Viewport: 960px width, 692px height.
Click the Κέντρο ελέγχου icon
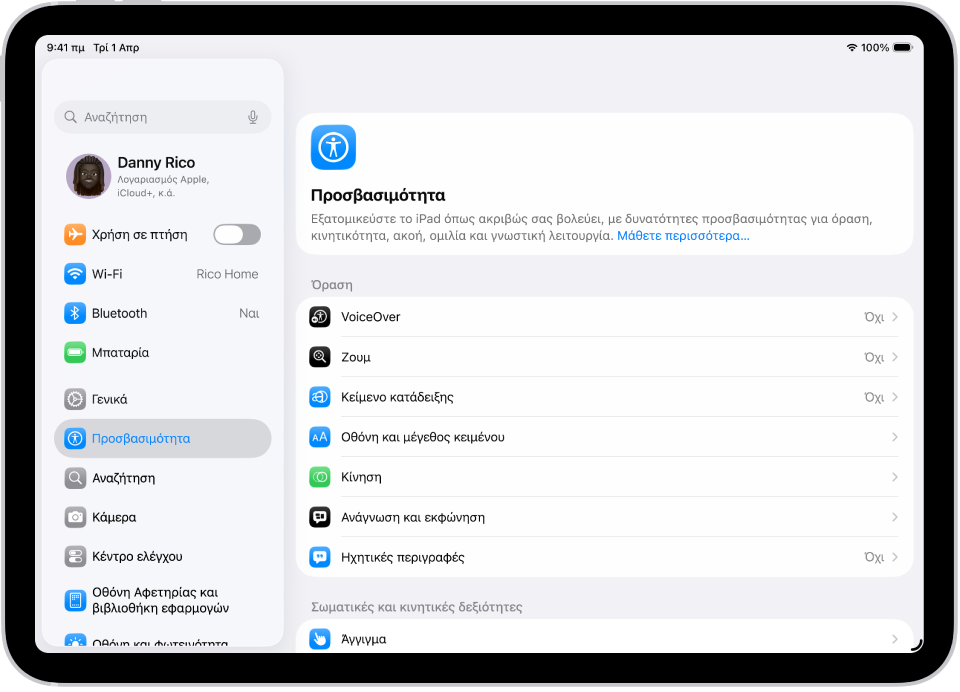pos(75,556)
